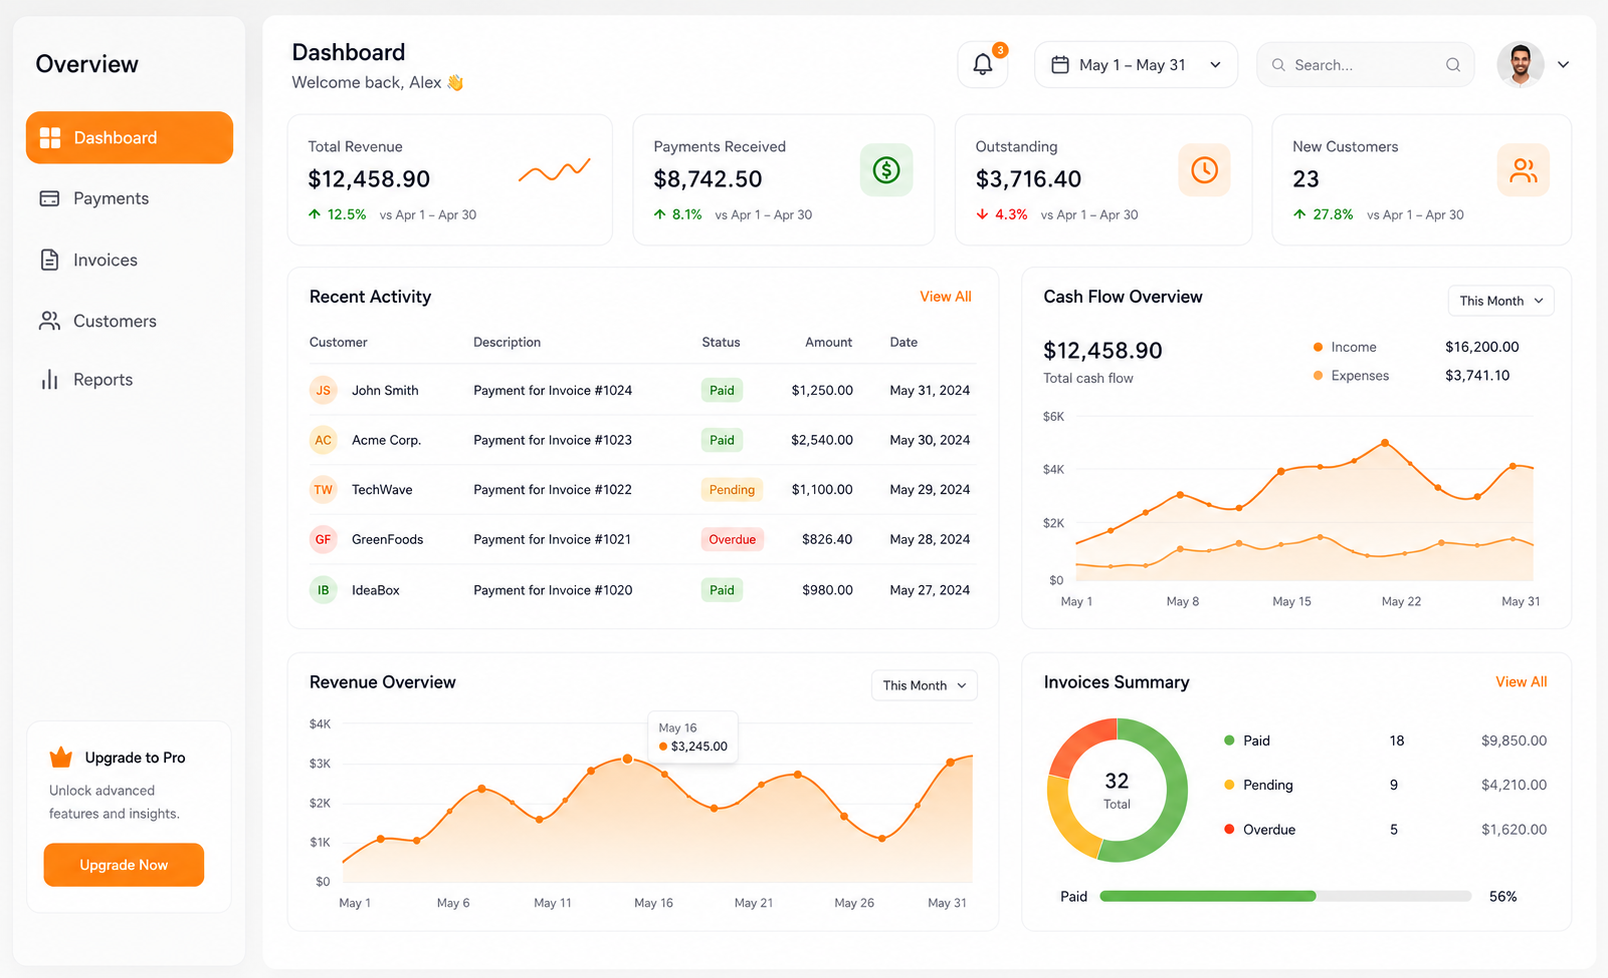1608x978 pixels.
Task: Click the Customer column header
Action: point(338,342)
